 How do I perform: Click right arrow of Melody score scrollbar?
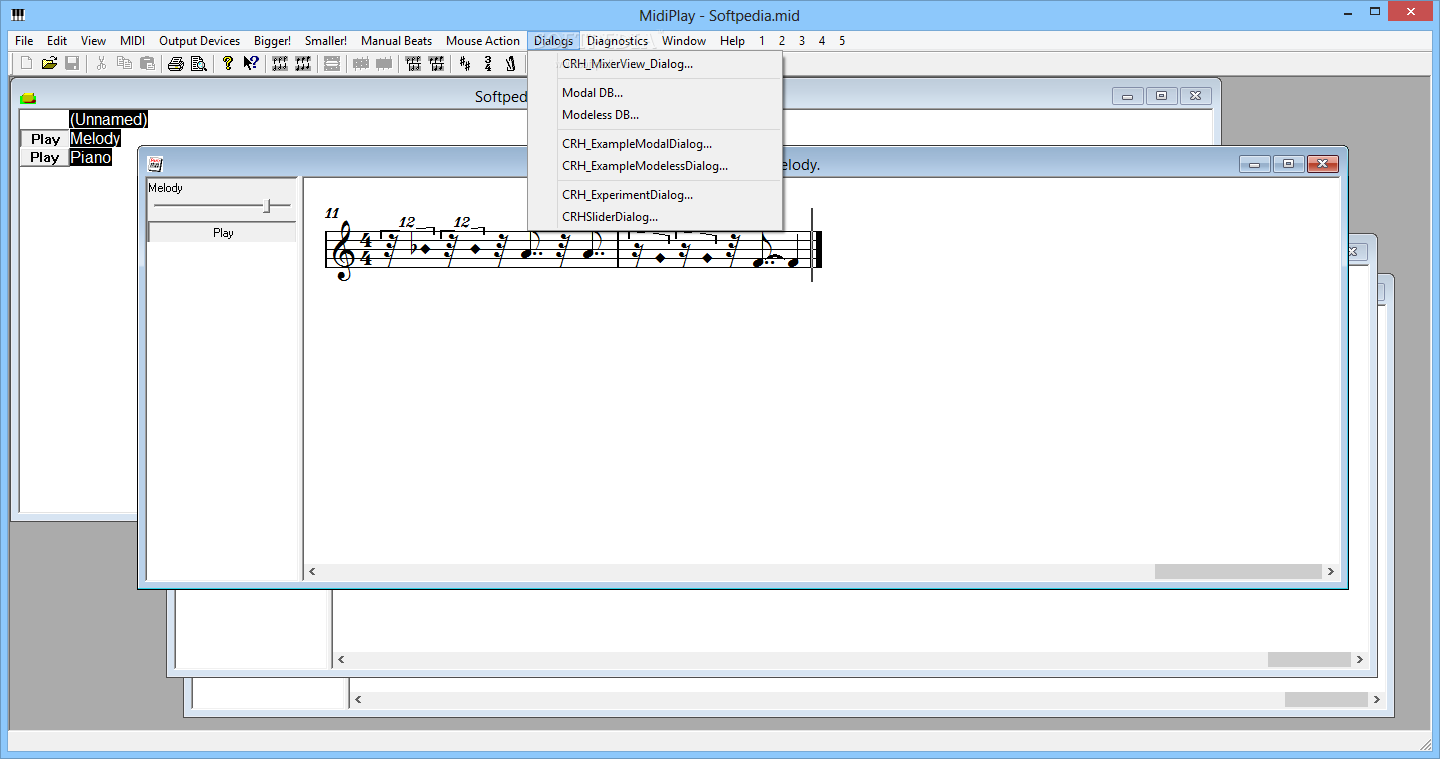point(1331,571)
